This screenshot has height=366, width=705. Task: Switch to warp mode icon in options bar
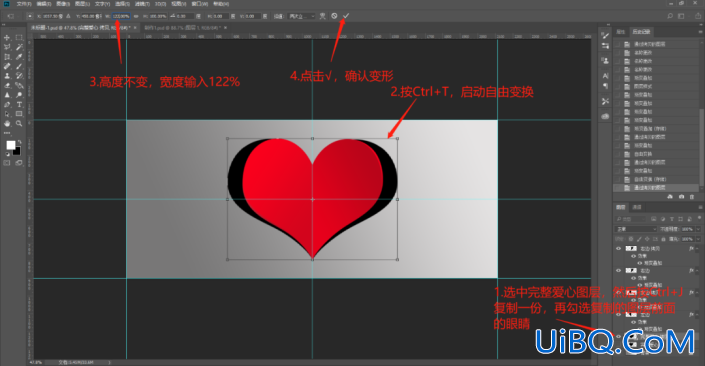(x=323, y=16)
